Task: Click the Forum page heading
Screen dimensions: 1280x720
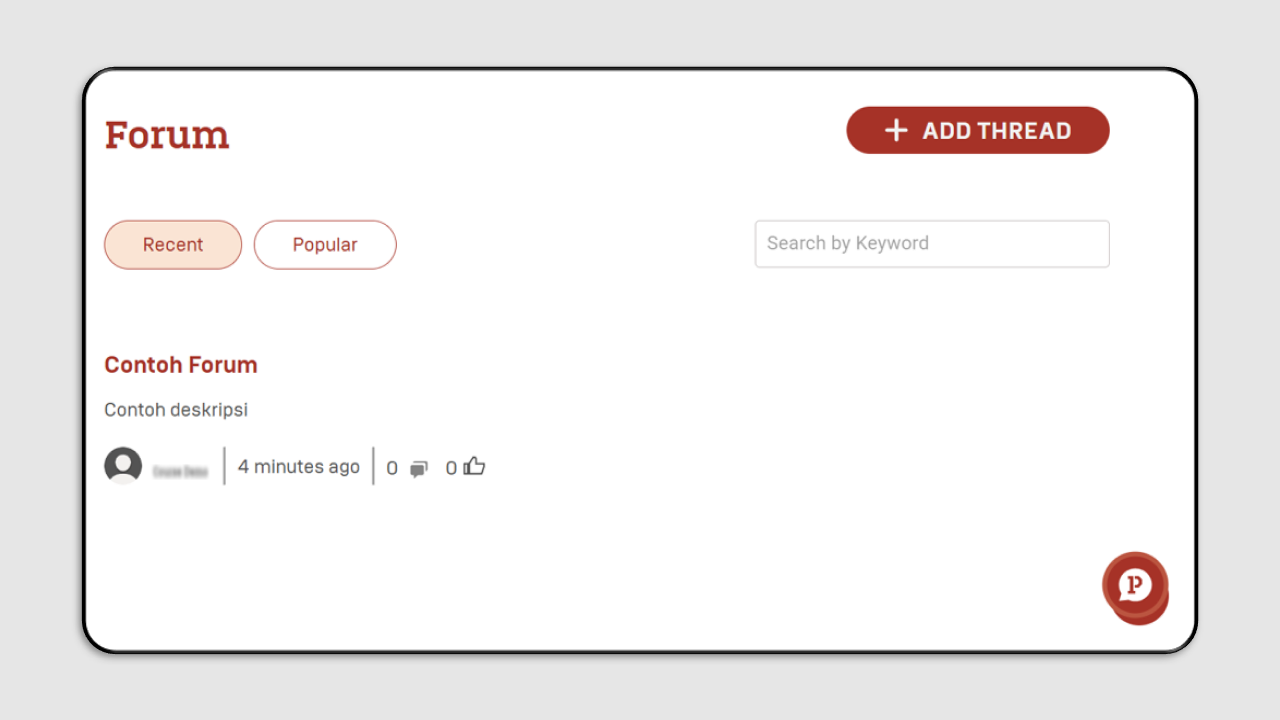Action: [x=167, y=135]
